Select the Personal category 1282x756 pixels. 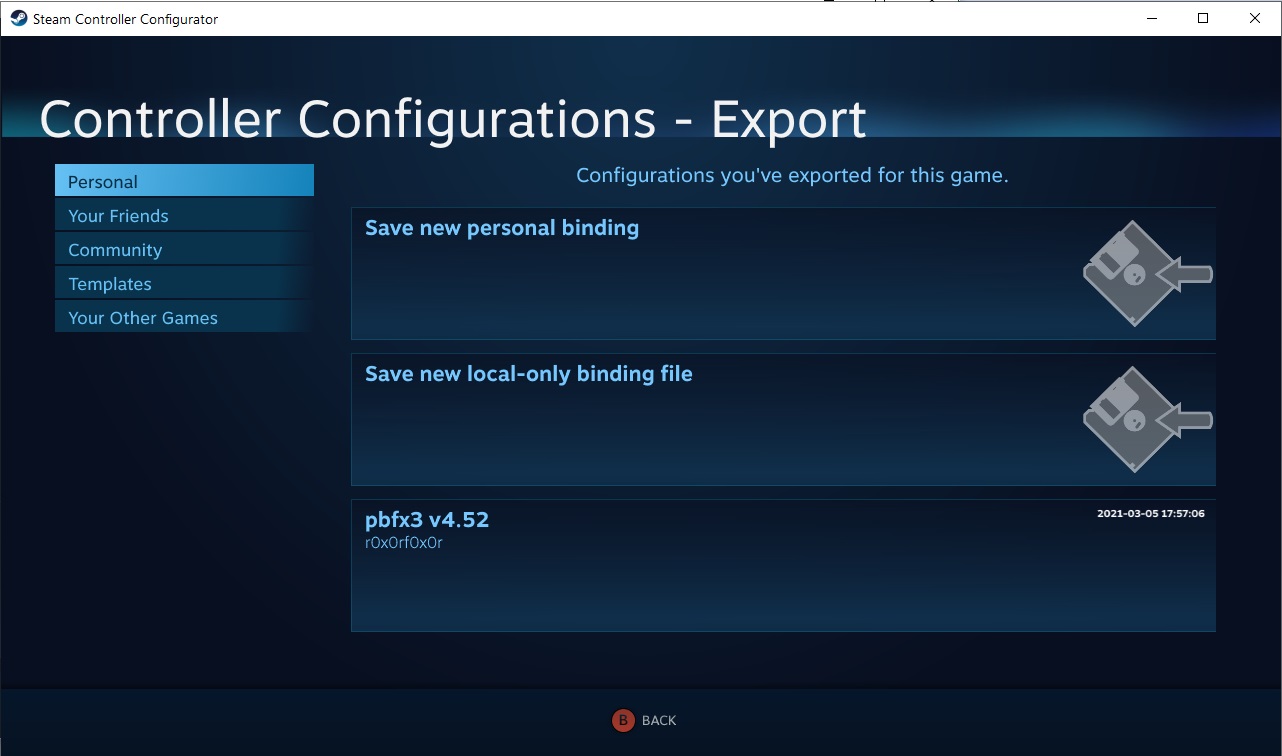184,181
